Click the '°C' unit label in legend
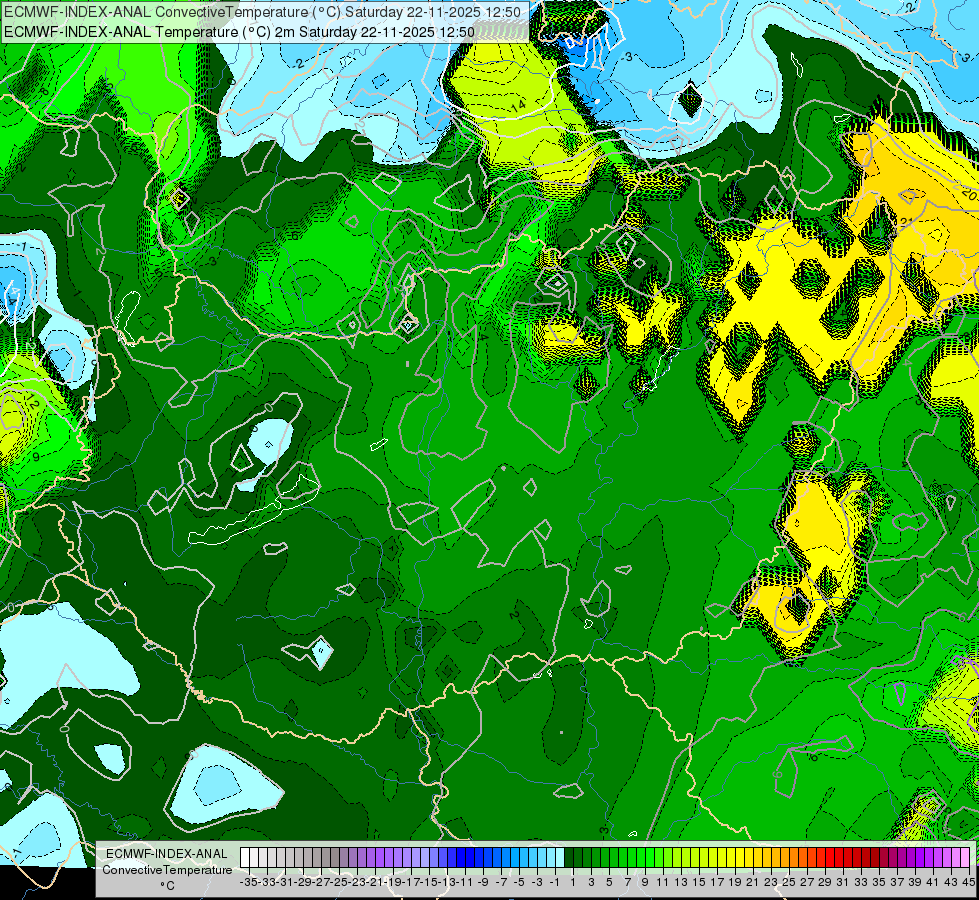Screen dimensions: 979x900 point(167,886)
